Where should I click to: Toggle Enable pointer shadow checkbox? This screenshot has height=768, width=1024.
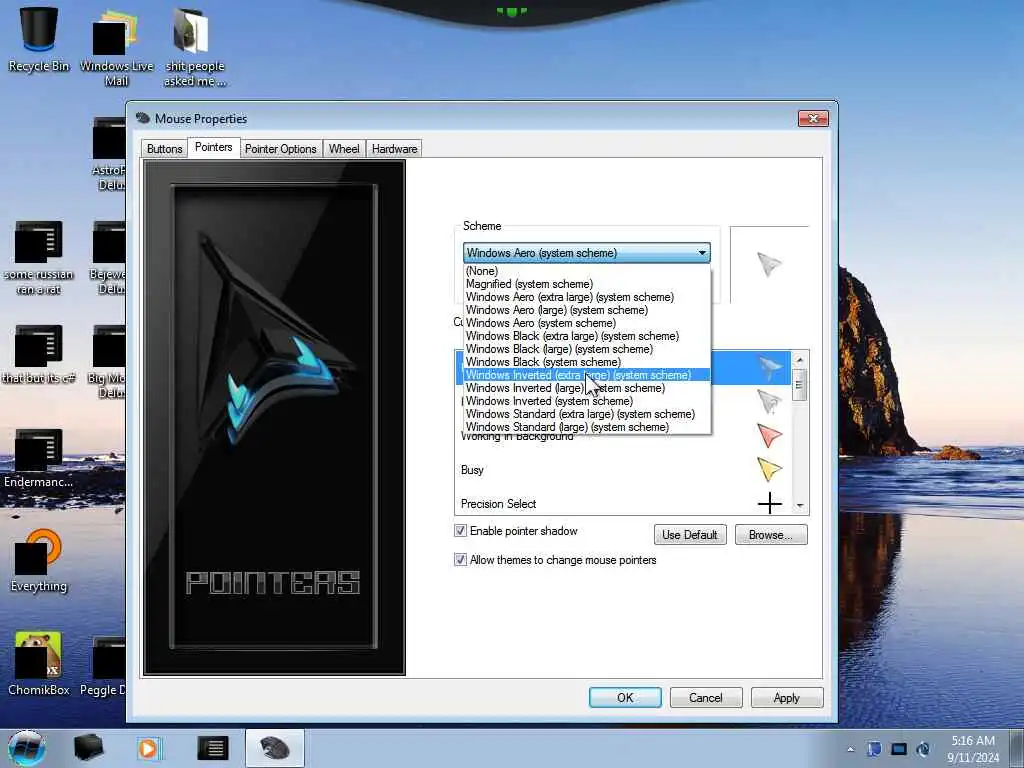(x=460, y=530)
